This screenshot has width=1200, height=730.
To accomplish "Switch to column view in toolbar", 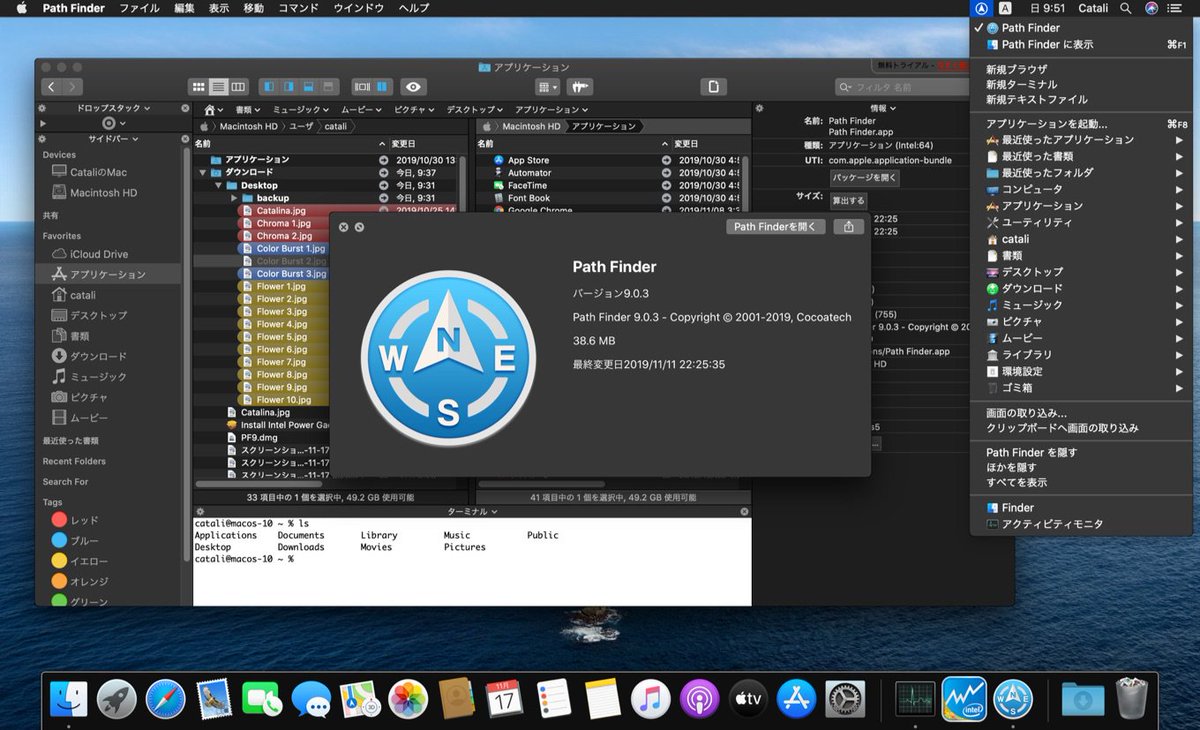I will point(237,87).
